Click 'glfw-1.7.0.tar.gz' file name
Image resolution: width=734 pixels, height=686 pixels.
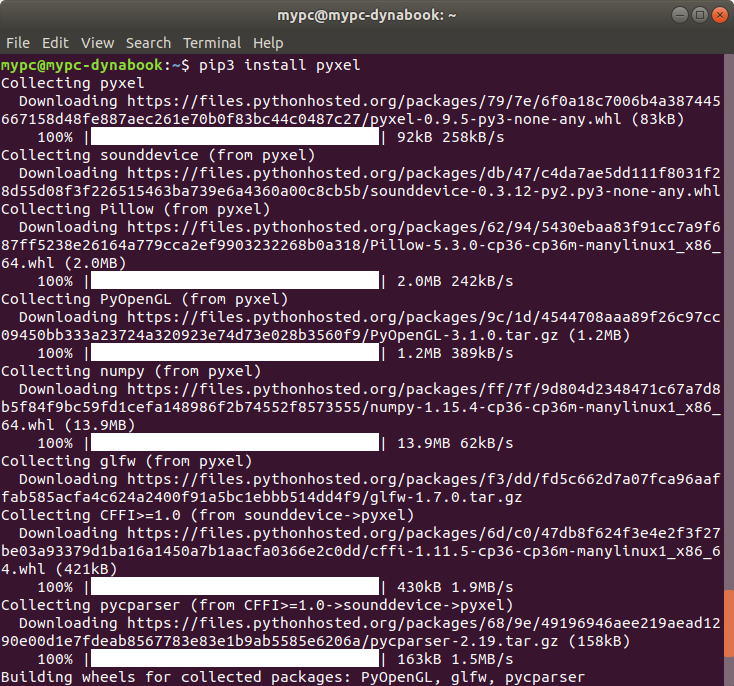pos(446,497)
